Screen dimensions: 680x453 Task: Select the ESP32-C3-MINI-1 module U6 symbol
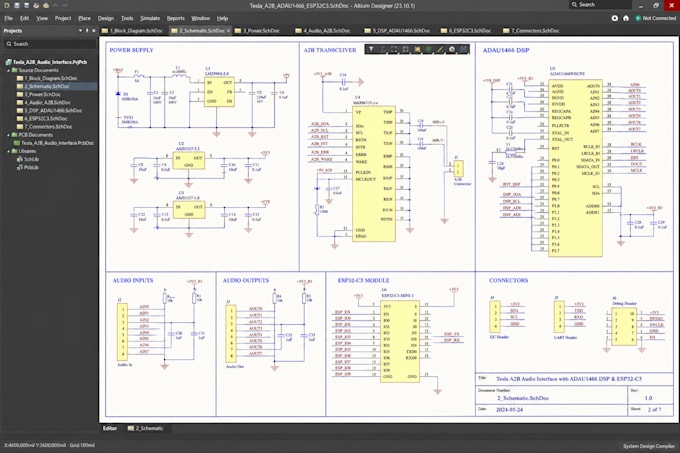point(400,342)
